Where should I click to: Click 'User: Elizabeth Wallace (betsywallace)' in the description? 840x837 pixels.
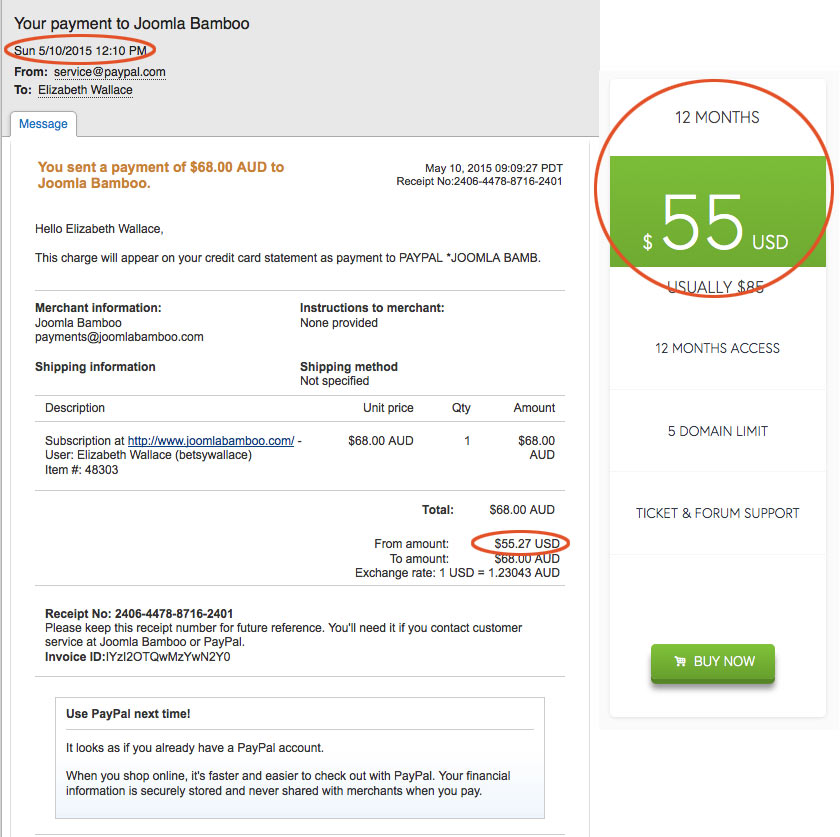point(148,455)
